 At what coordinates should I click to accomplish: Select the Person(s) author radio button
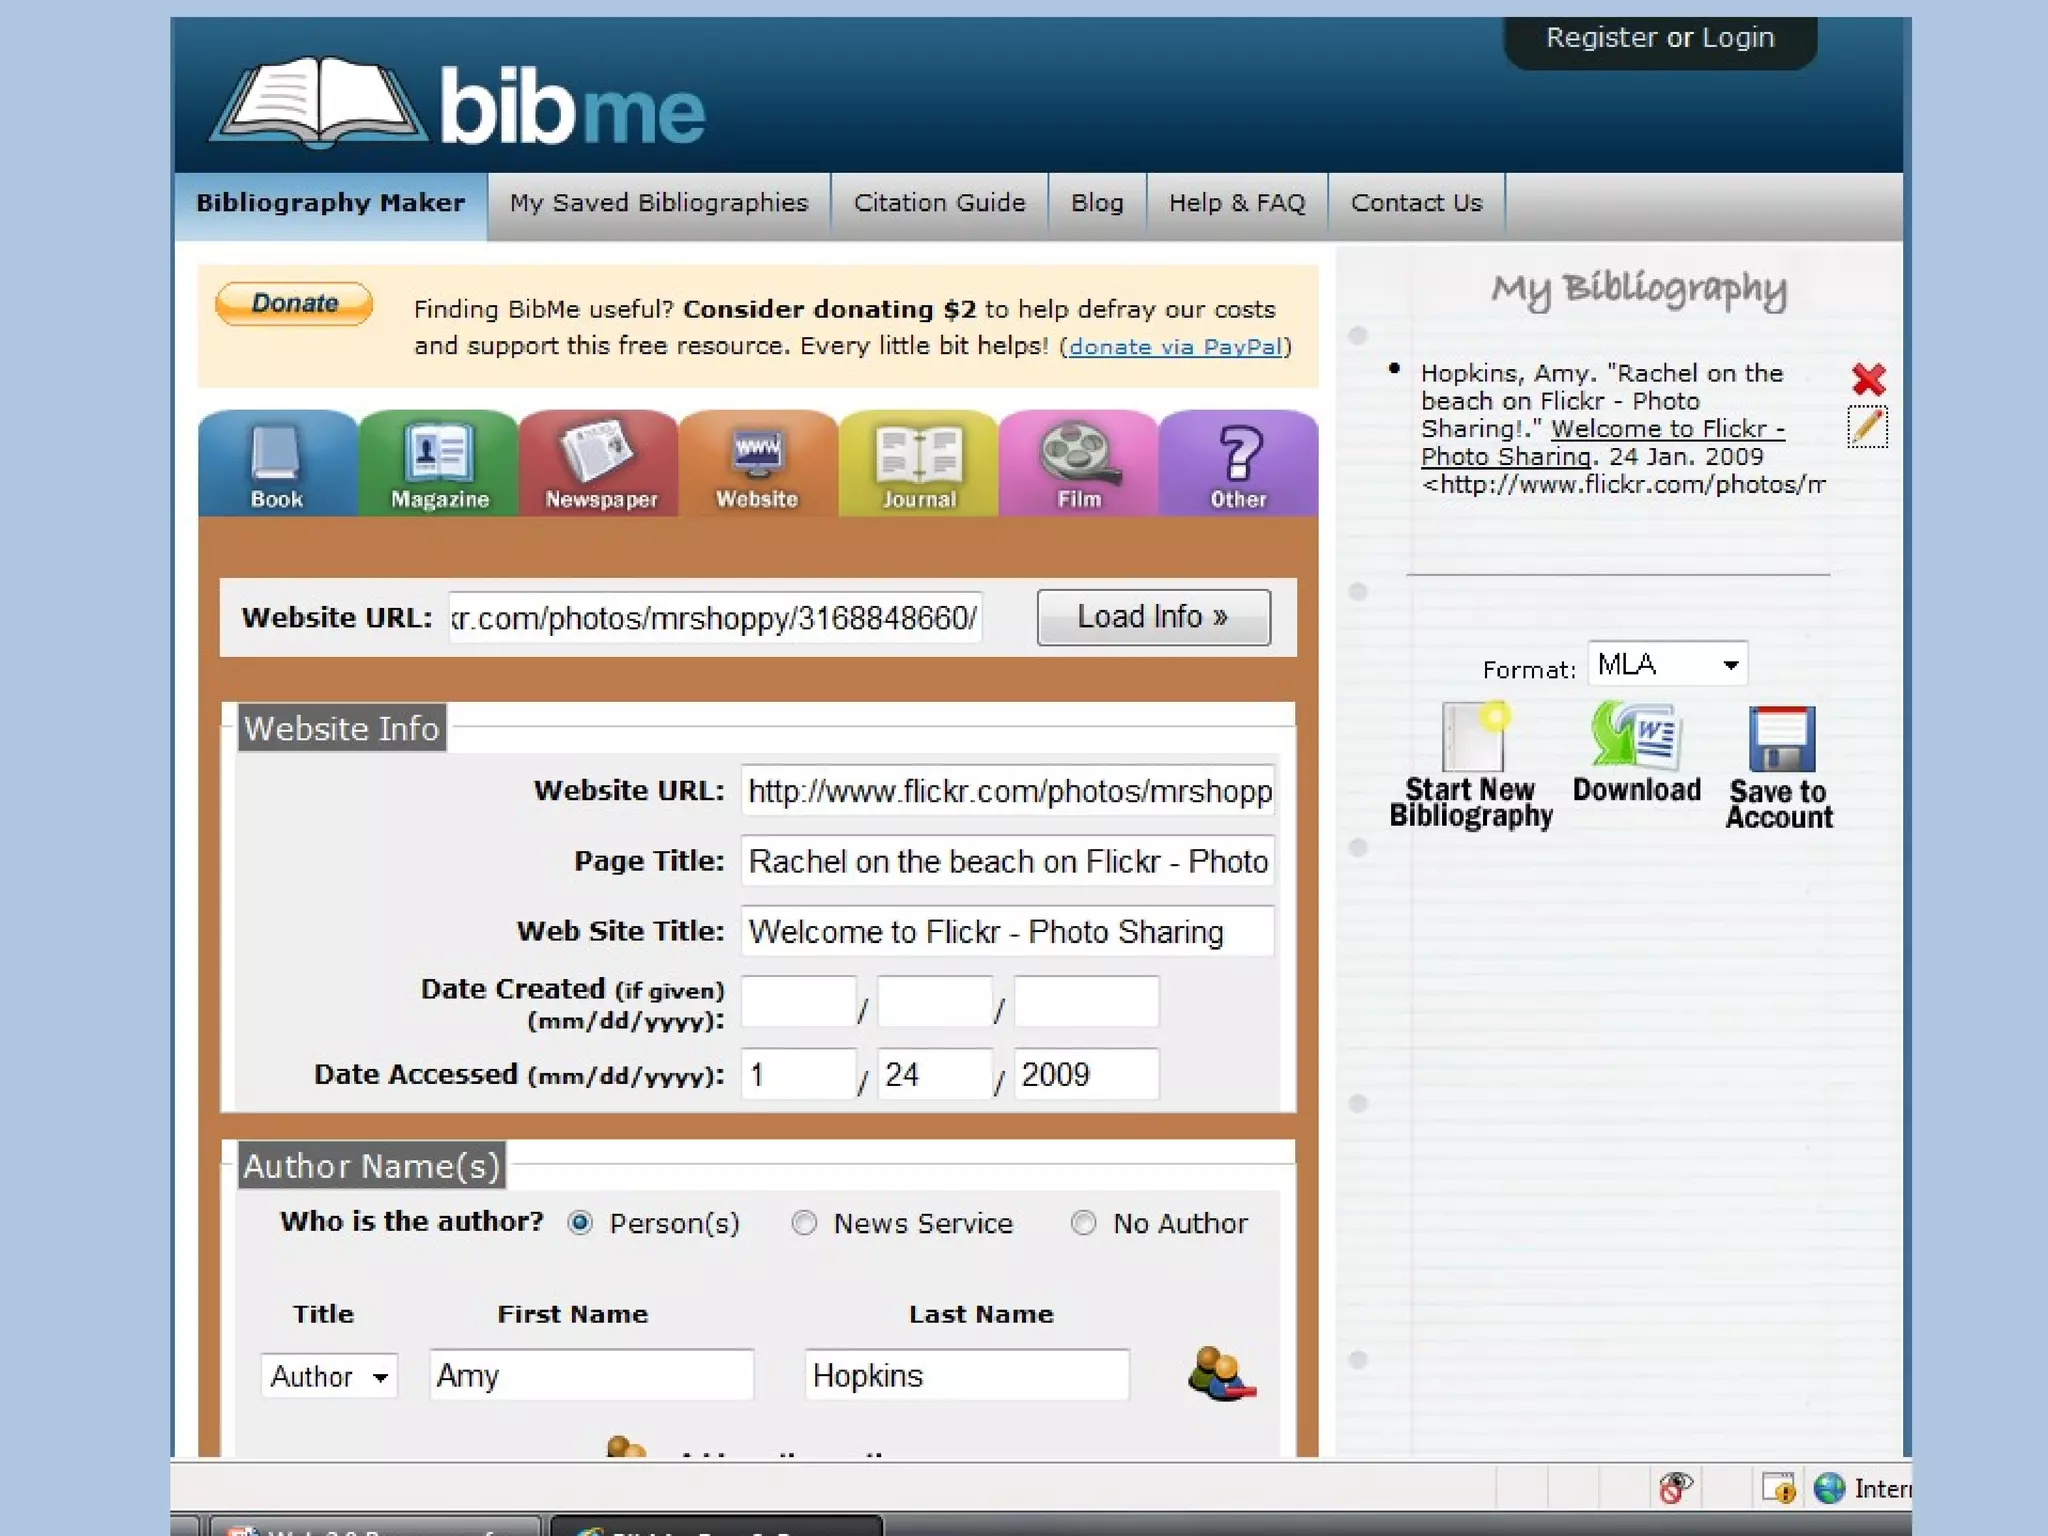click(x=580, y=1223)
